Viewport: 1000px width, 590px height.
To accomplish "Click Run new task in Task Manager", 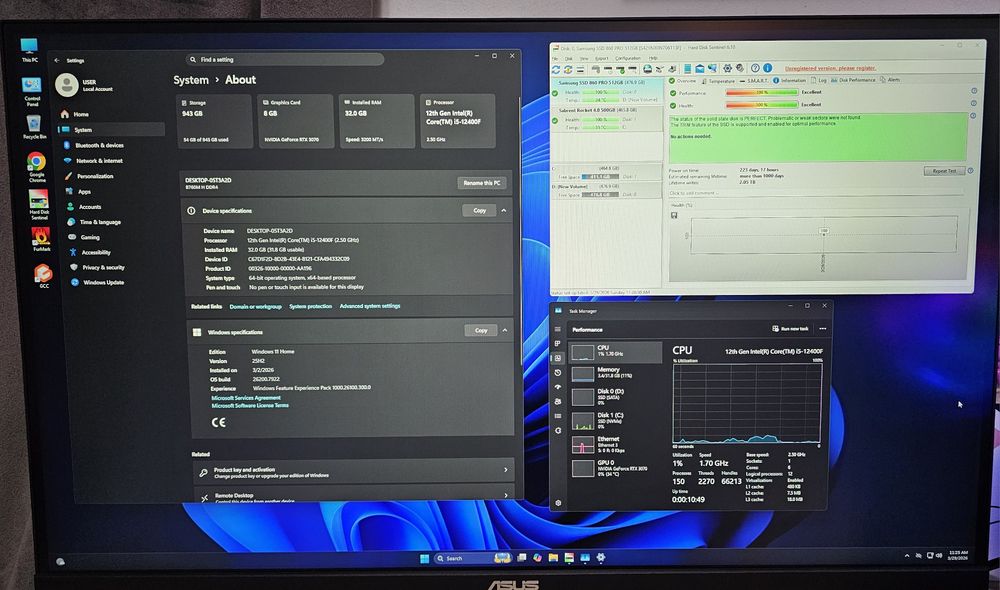I will [x=790, y=328].
